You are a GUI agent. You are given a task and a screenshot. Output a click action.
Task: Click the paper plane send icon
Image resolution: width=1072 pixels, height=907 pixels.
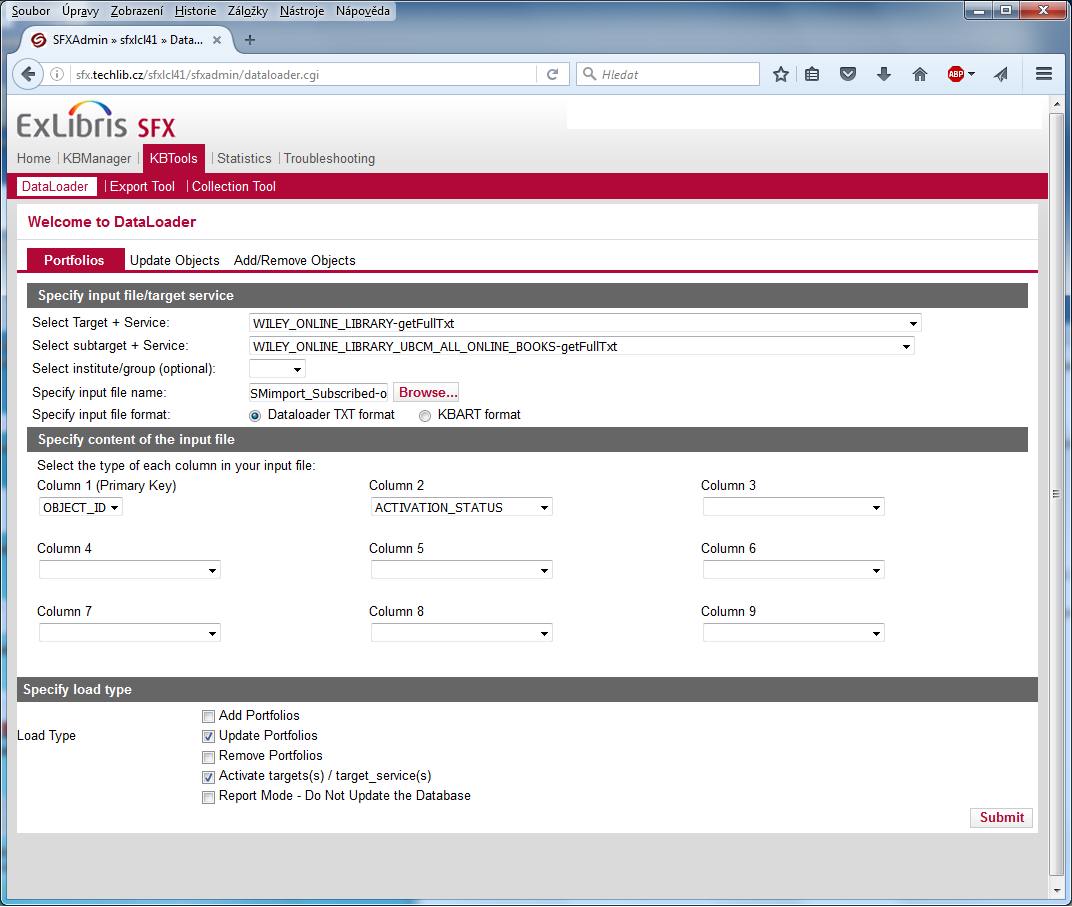(x=1001, y=75)
